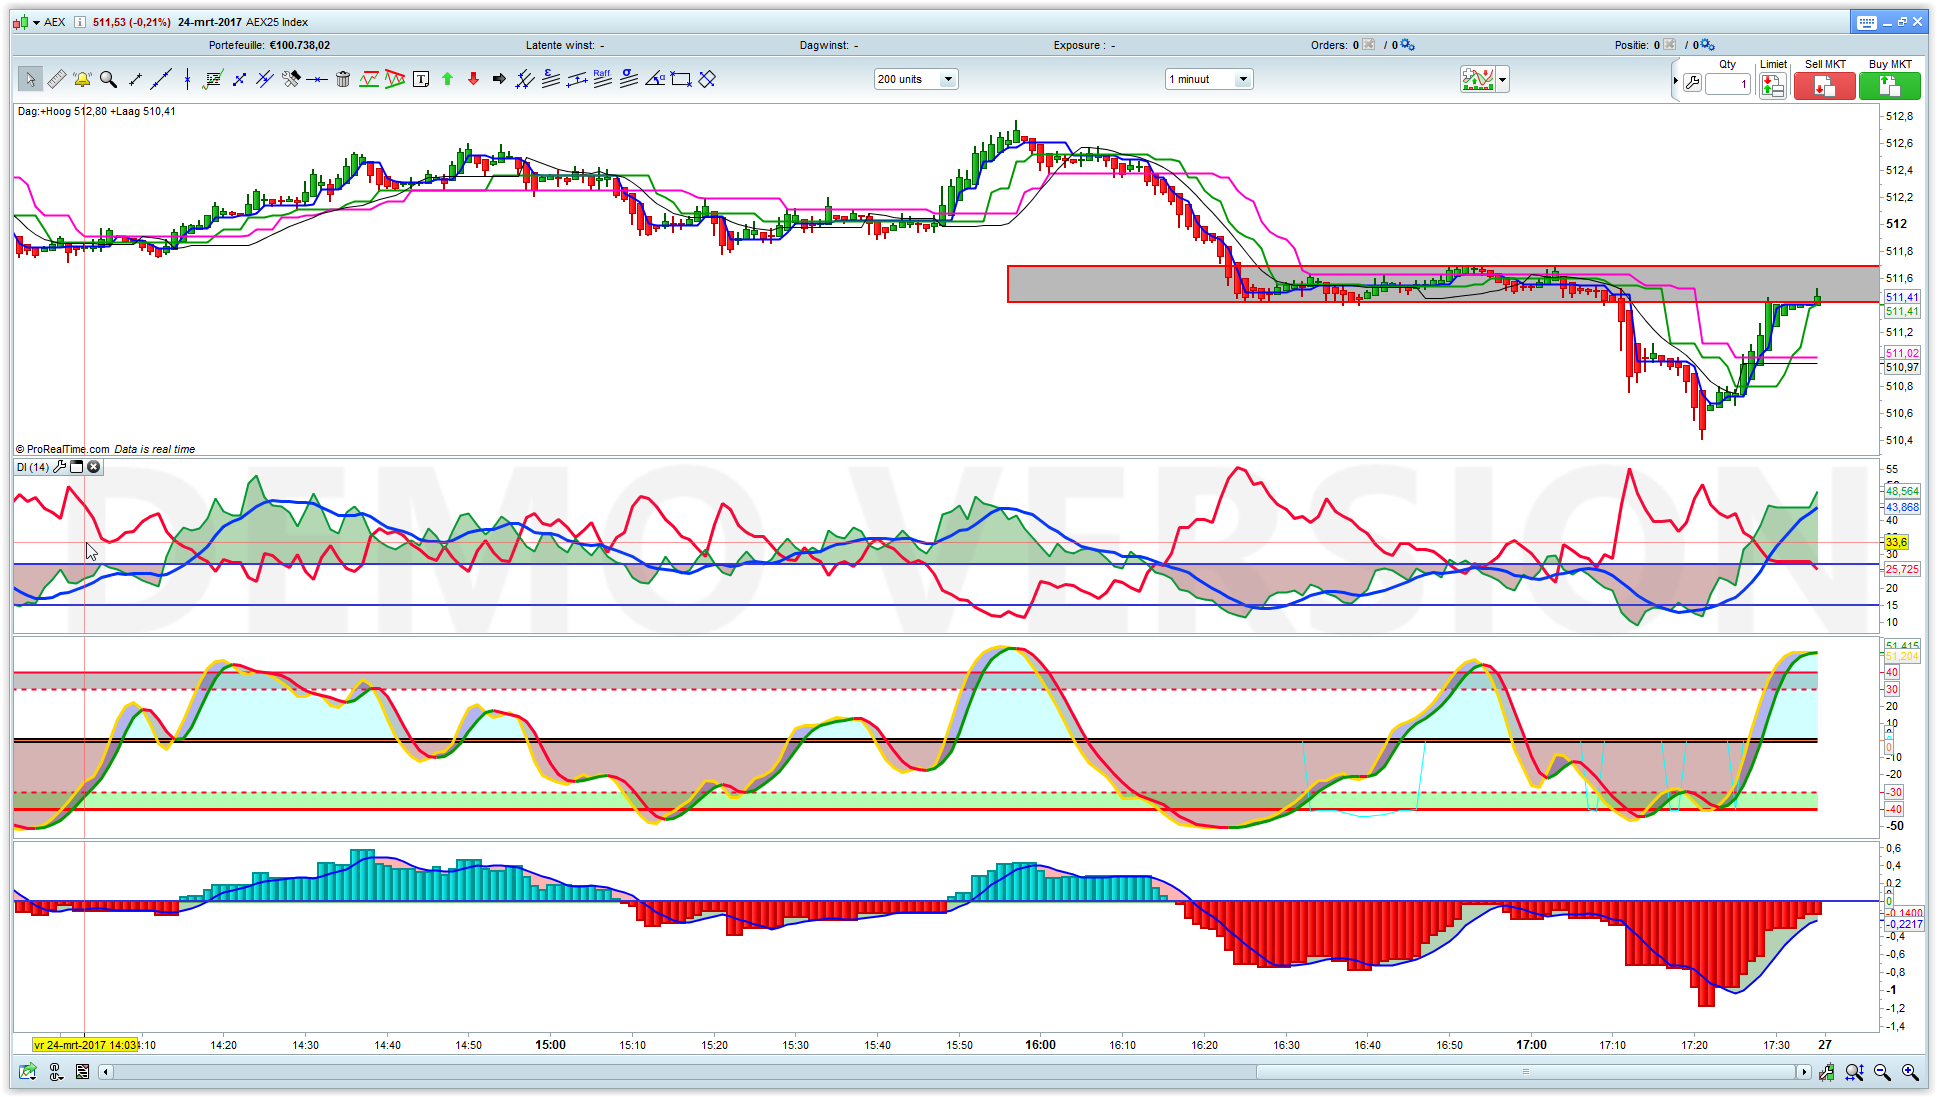Toggle the Limiet order mode button
The image size is (1937, 1097).
1772,87
